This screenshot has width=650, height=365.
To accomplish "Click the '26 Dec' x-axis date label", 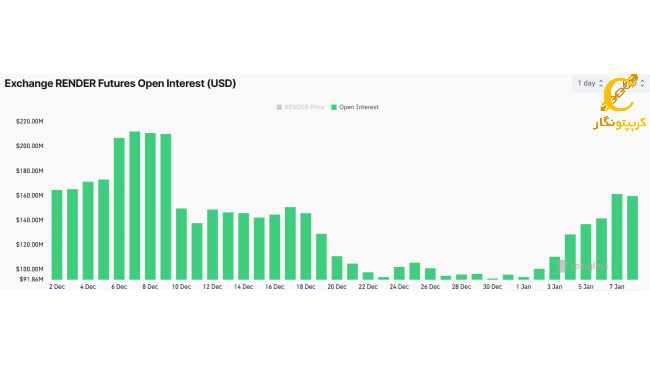I will click(430, 287).
